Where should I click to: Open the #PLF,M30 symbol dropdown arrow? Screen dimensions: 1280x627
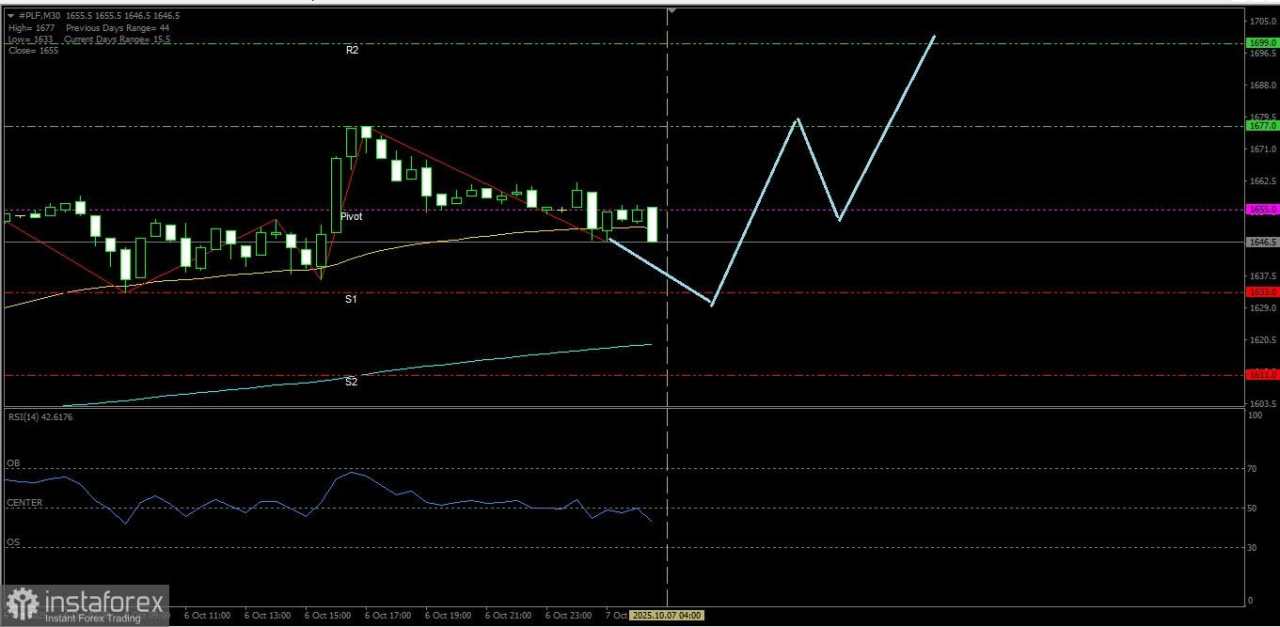pos(11,16)
